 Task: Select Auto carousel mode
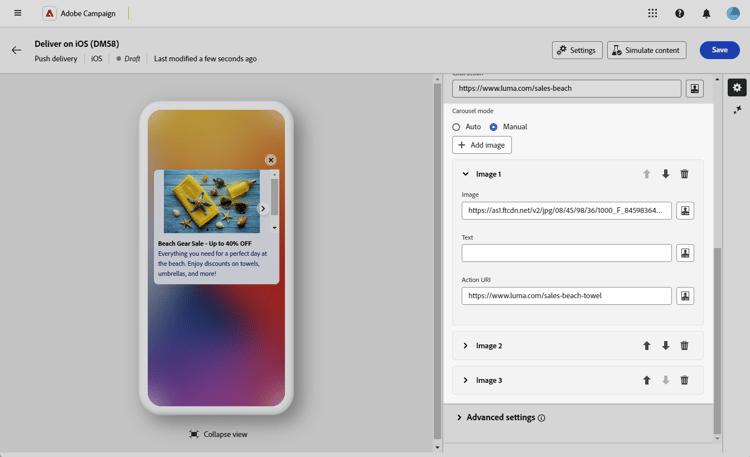456,127
